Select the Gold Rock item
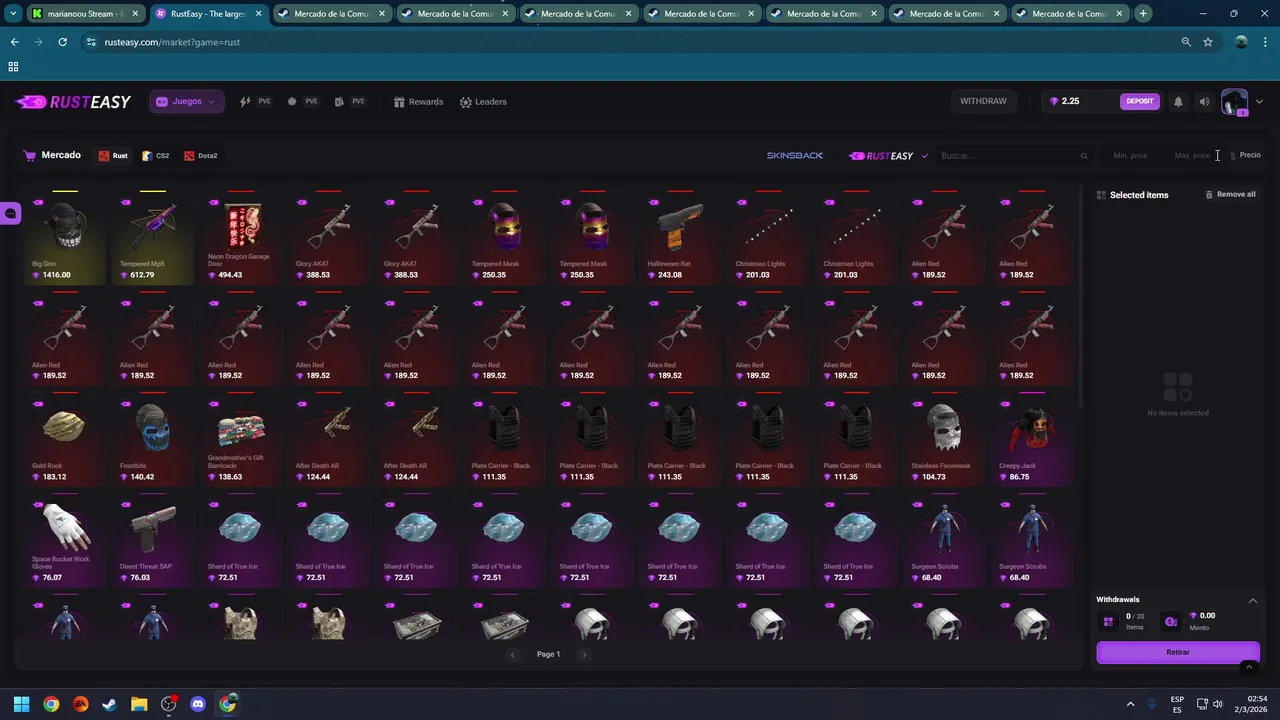This screenshot has height=720, width=1280. click(x=65, y=438)
